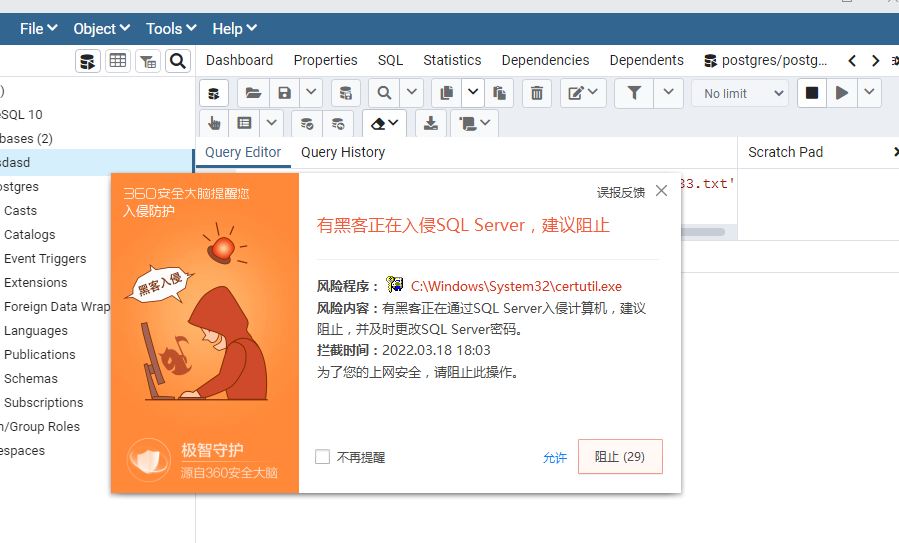Open the File menu
Screen dimensions: 899x543
pyautogui.click(x=38, y=29)
